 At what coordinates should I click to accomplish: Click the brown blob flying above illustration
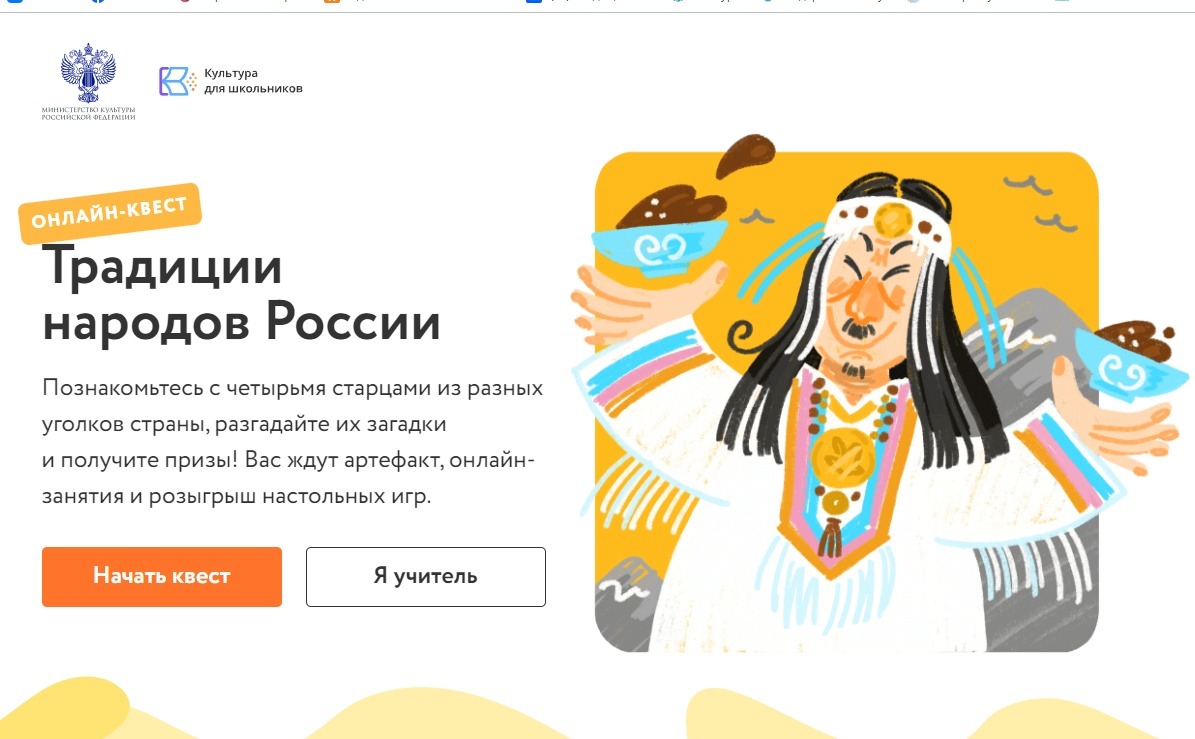(x=745, y=152)
